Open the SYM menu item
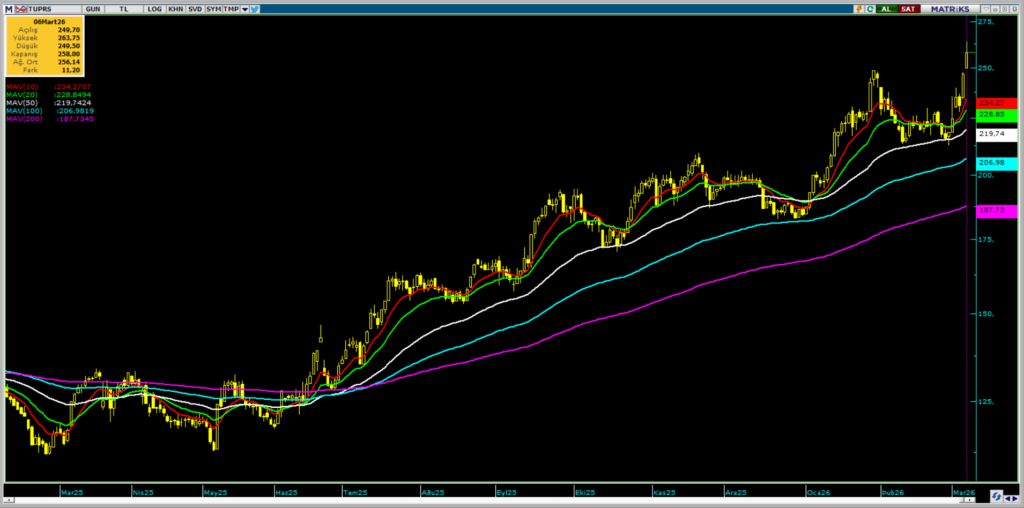 (x=214, y=8)
